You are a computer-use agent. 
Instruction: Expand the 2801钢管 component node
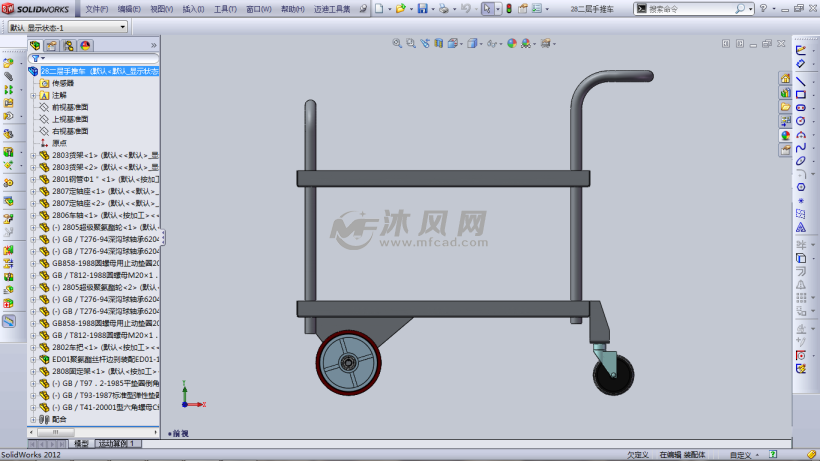click(x=33, y=180)
